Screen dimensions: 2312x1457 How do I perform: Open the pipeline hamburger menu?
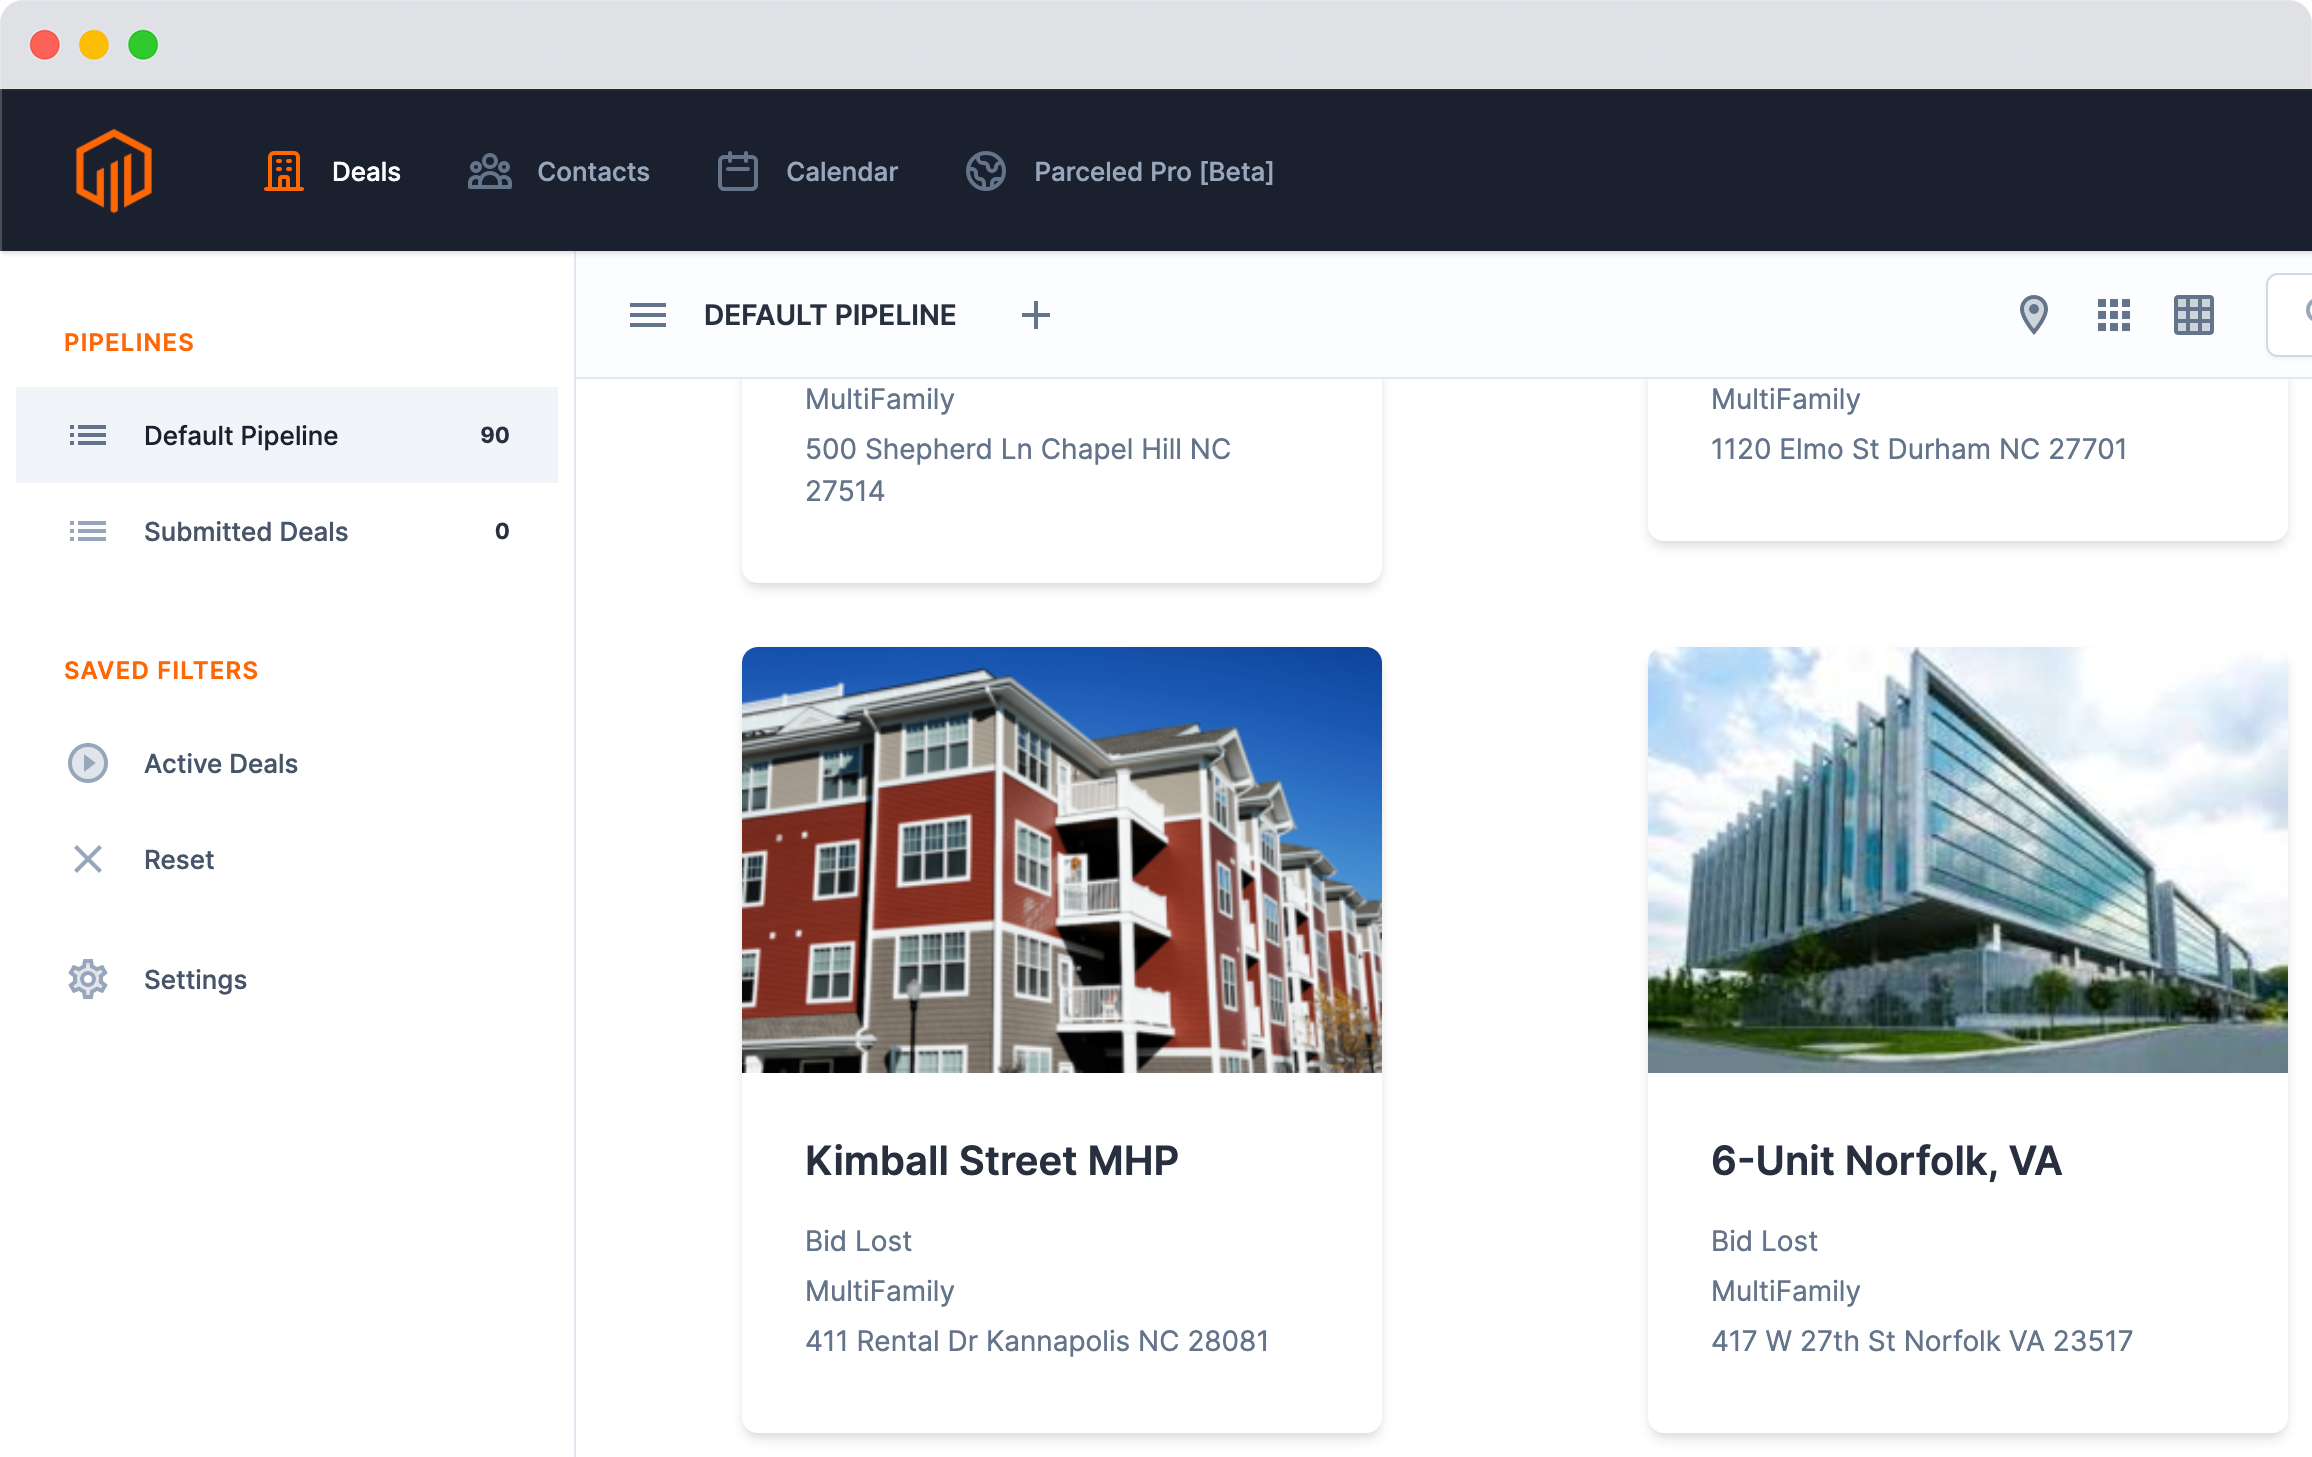(x=648, y=314)
